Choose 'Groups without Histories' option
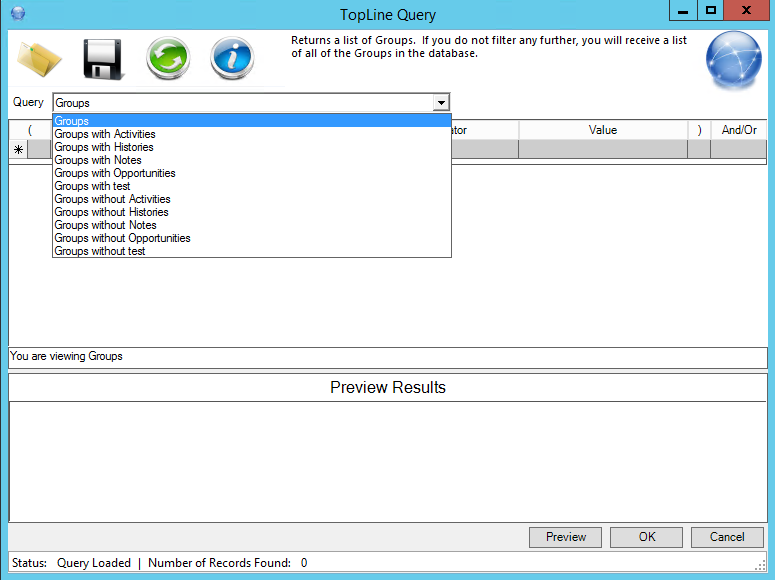The image size is (775, 580). [252, 212]
